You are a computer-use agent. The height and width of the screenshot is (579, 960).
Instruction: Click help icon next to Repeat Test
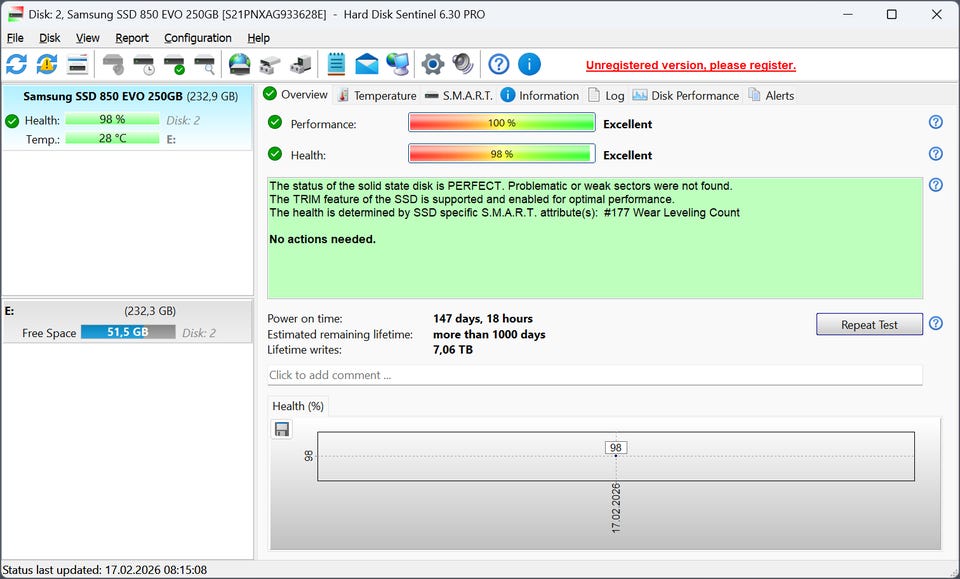click(935, 324)
